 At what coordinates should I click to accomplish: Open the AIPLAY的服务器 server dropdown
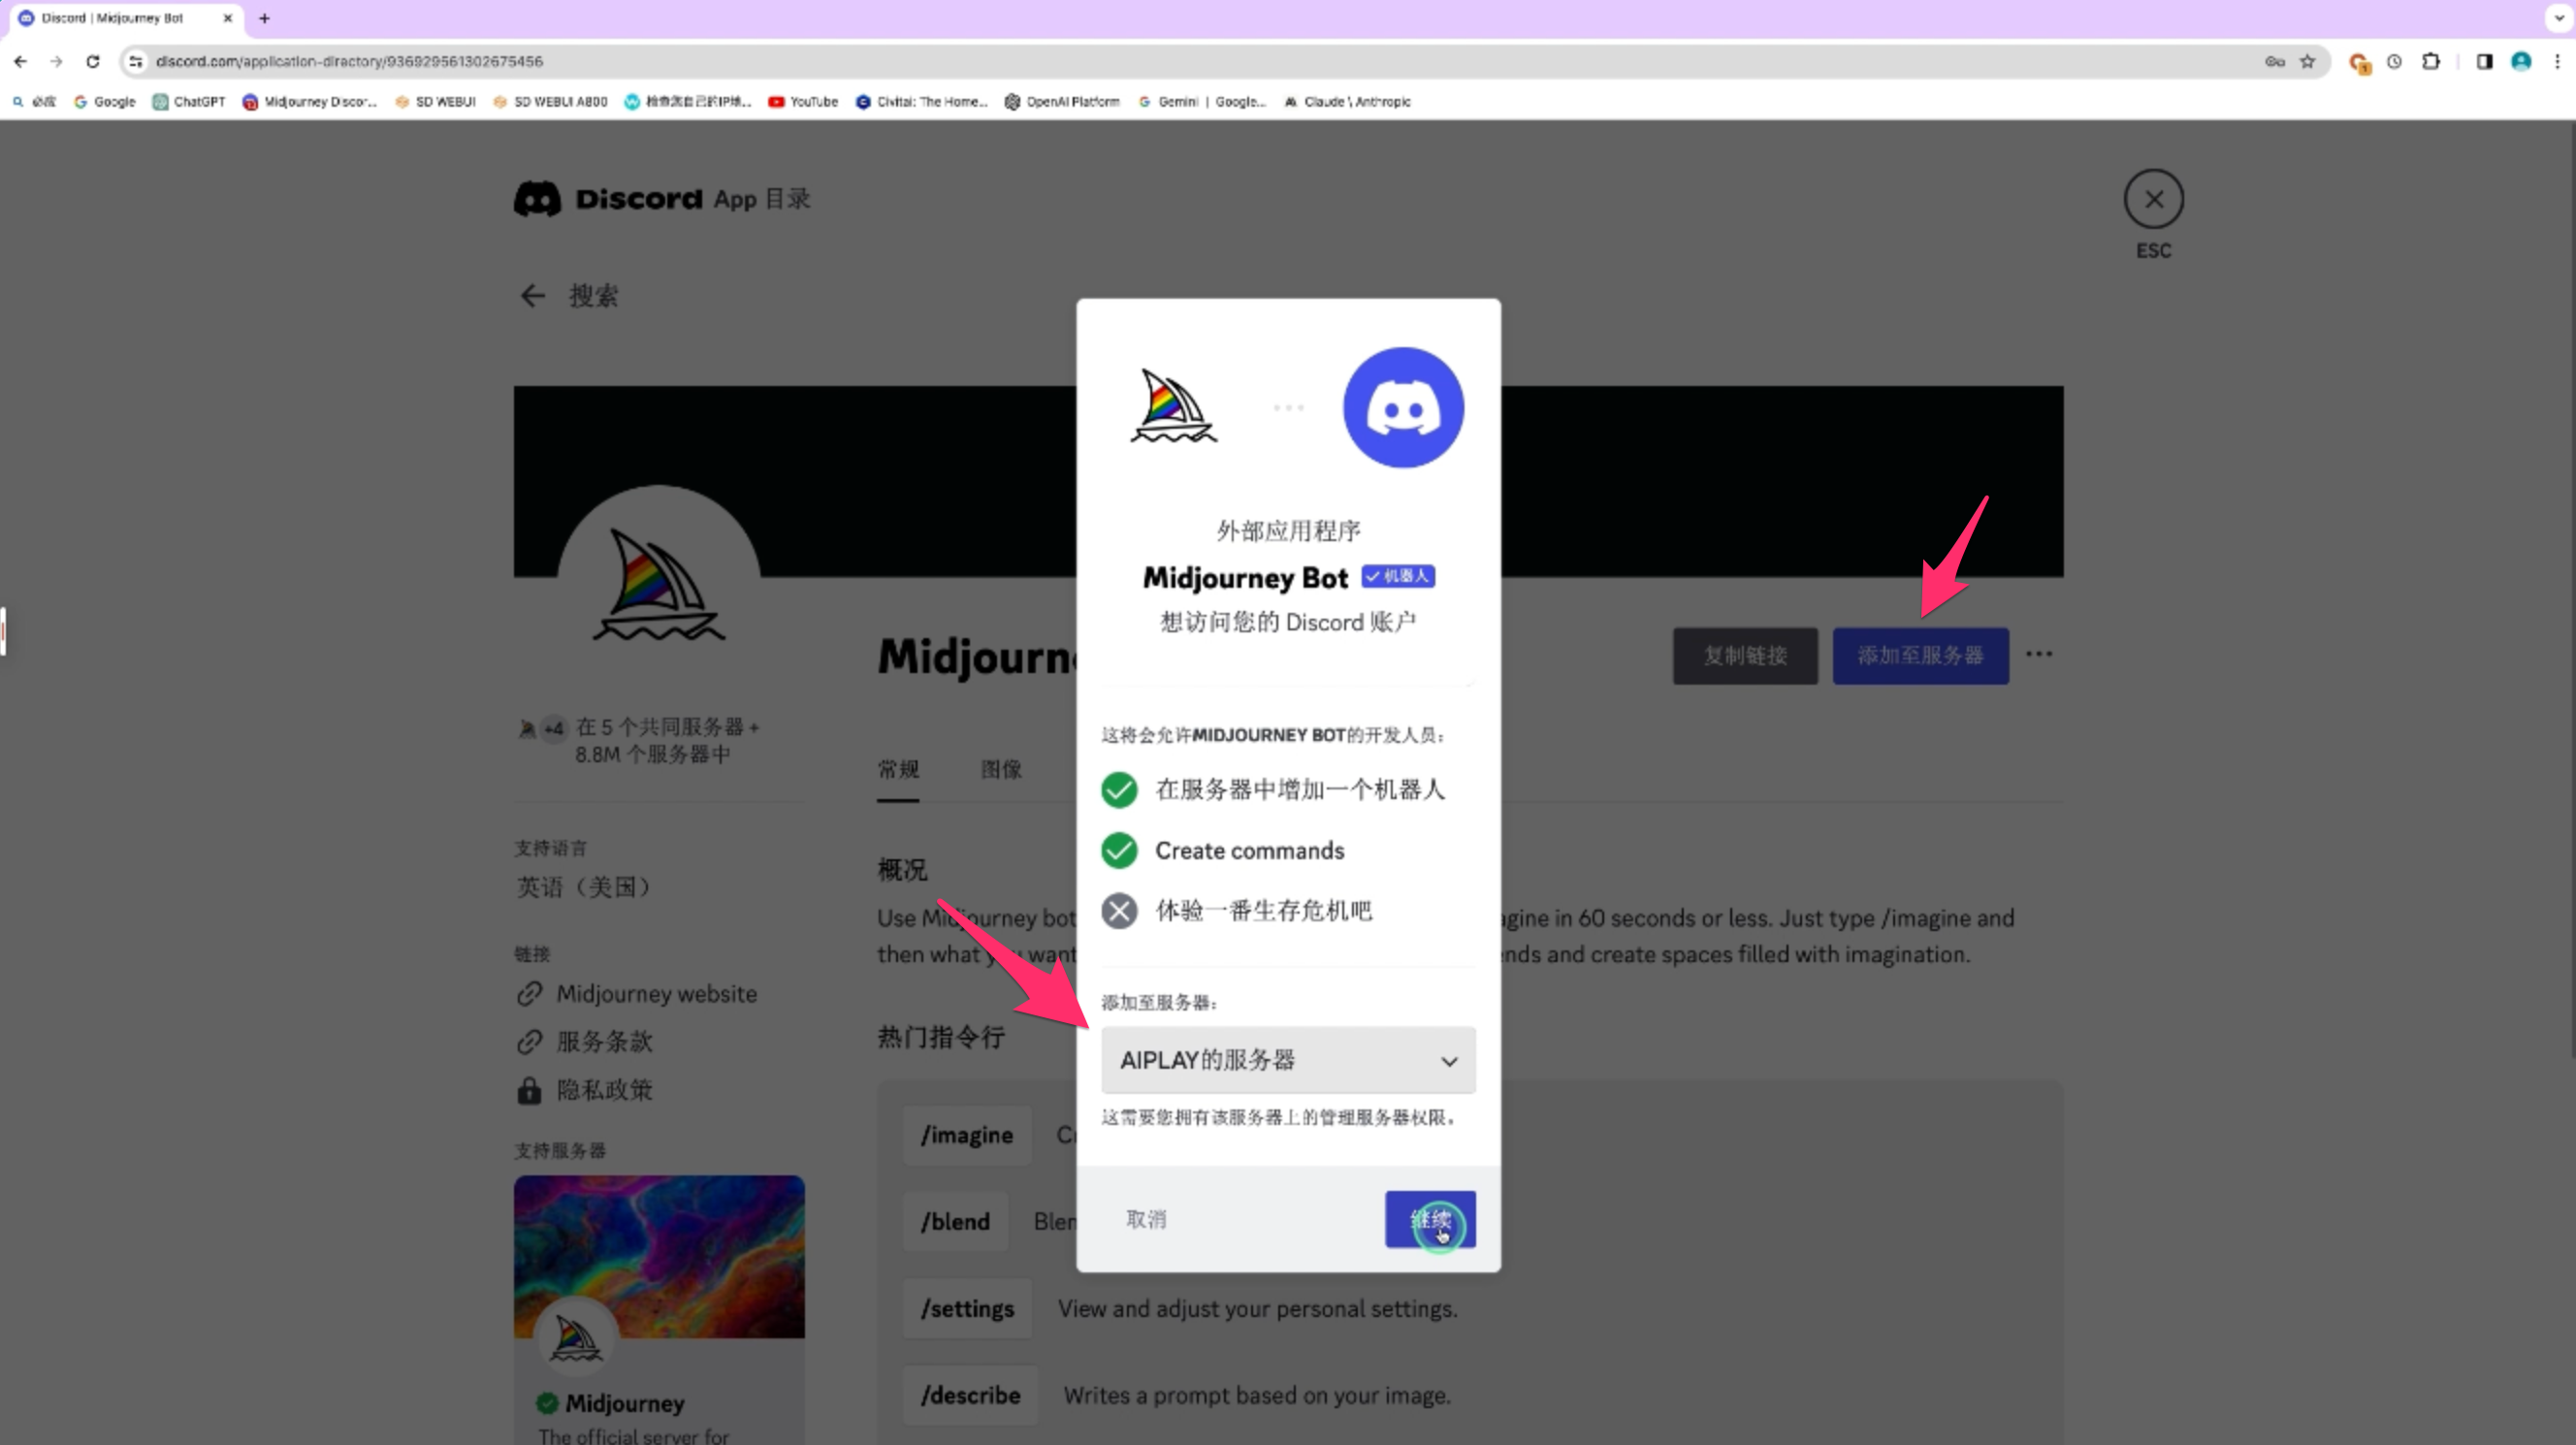[1288, 1060]
